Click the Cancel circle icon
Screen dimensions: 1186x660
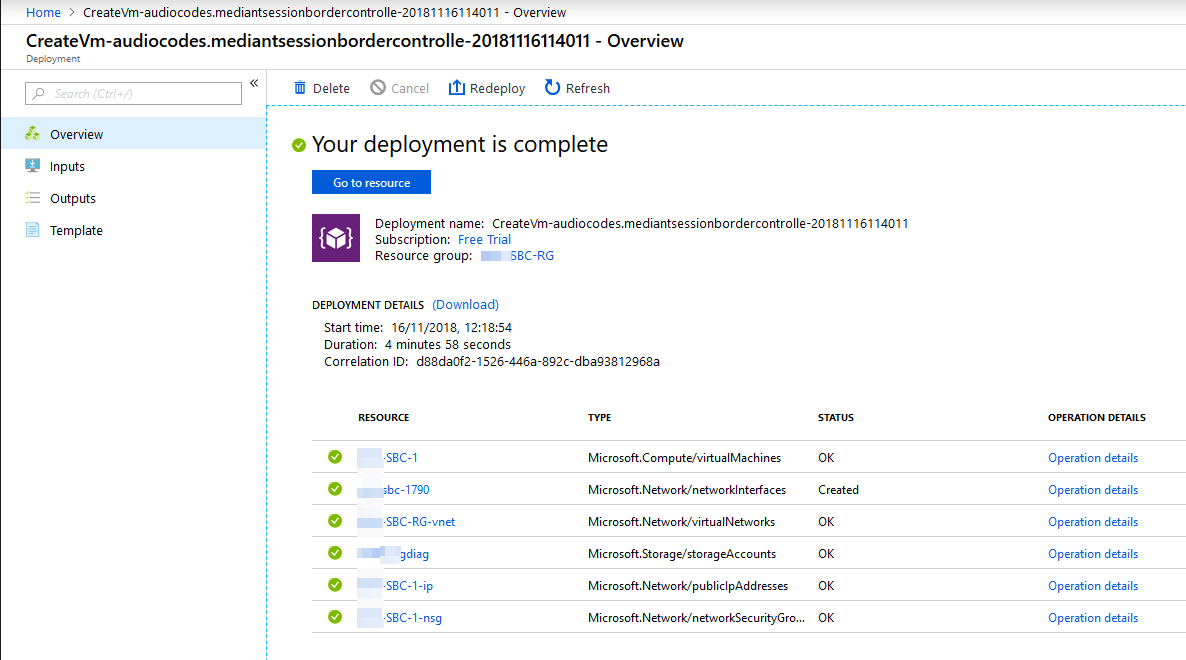[x=378, y=88]
